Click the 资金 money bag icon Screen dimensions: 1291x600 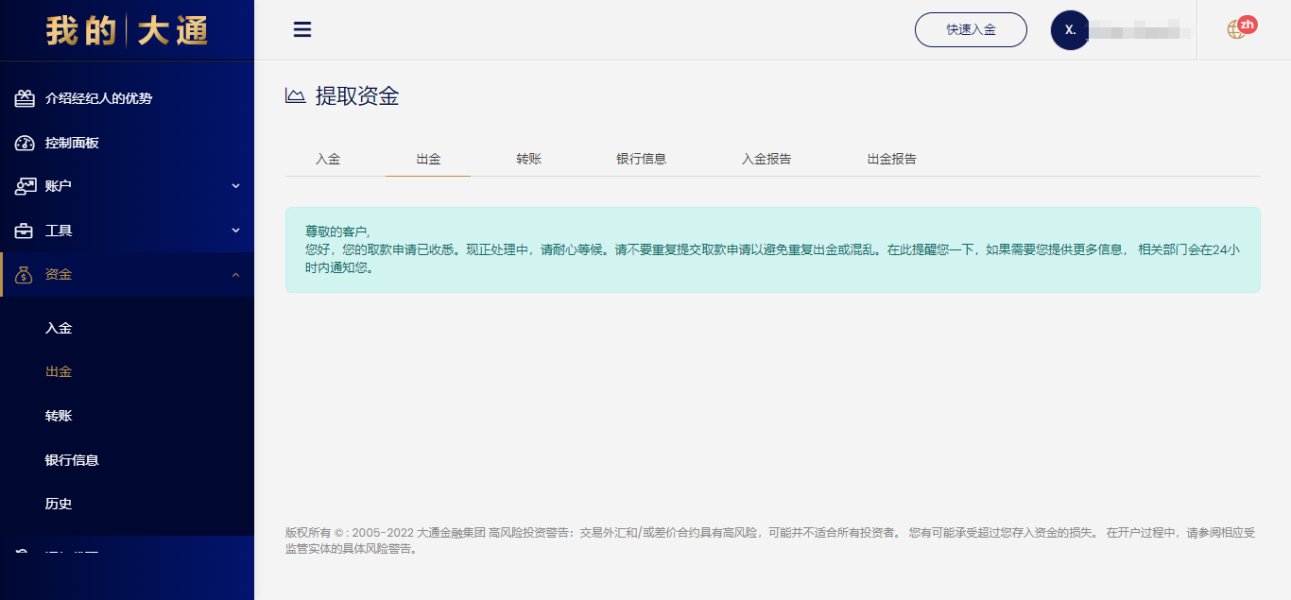click(x=24, y=275)
